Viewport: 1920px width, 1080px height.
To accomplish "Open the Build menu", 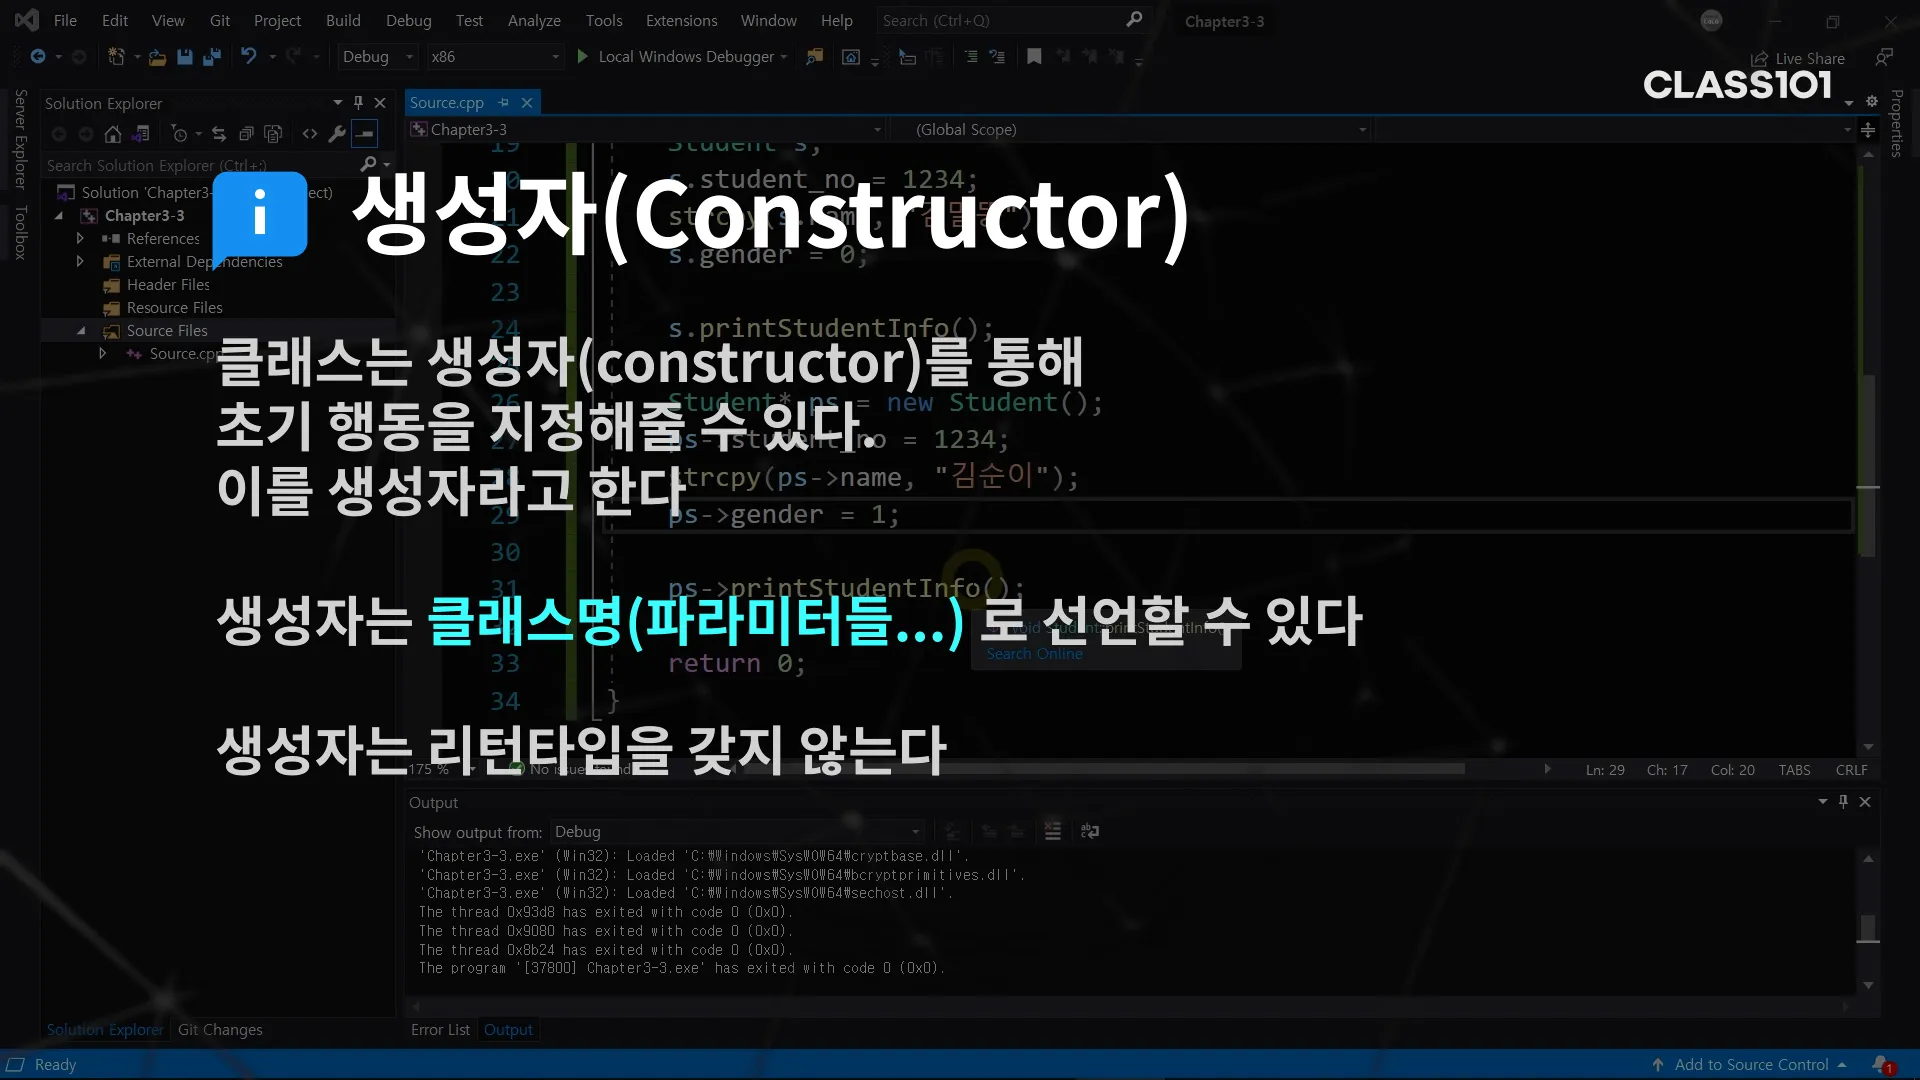I will (342, 21).
